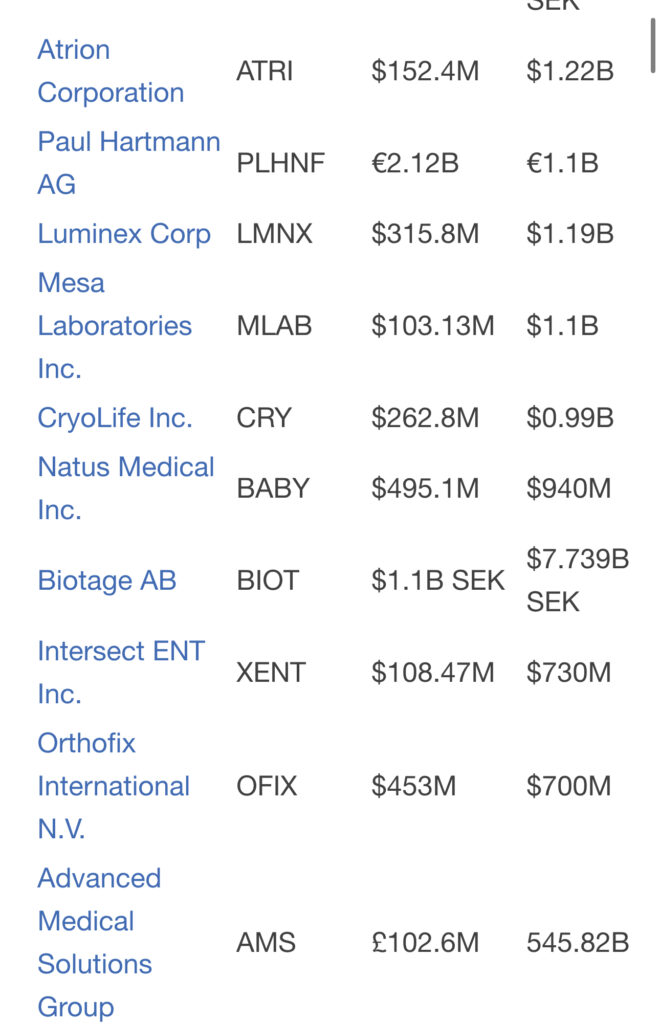This screenshot has height=1024, width=660.
Task: Open the Advanced Medical Solutions Group link
Action: 99,943
